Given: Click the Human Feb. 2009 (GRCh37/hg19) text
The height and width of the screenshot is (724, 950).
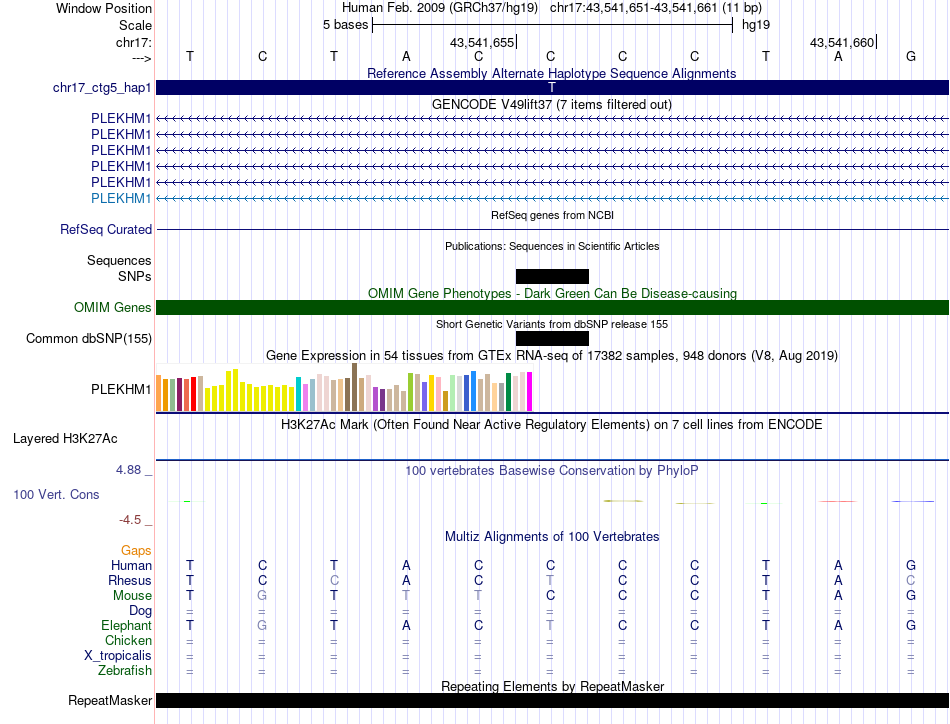Looking at the screenshot, I should pyautogui.click(x=440, y=8).
